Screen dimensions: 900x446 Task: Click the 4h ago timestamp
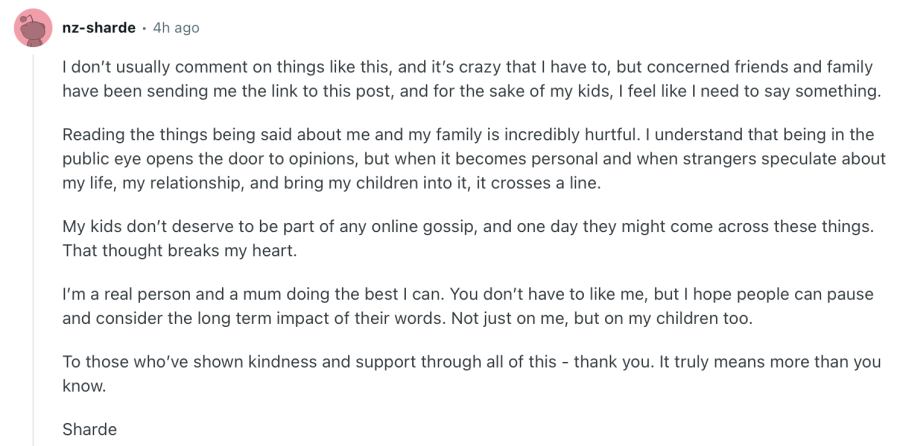tap(176, 28)
